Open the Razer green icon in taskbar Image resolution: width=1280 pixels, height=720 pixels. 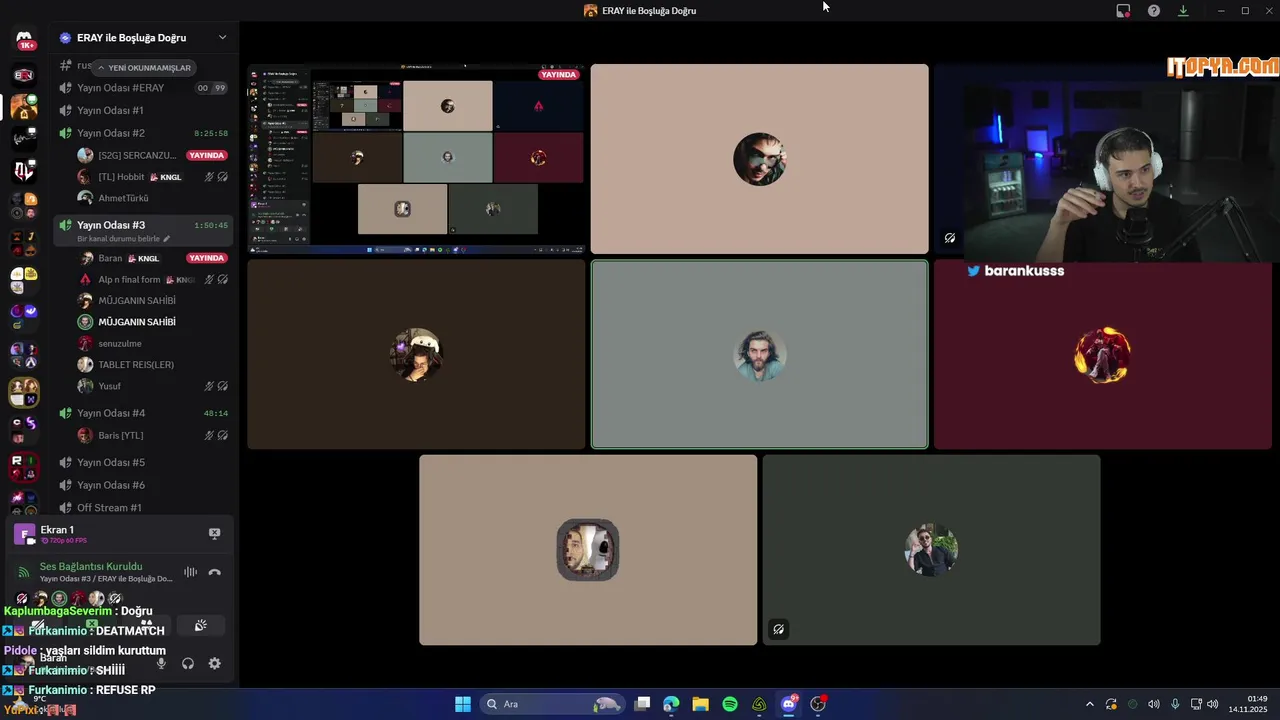[x=759, y=704]
